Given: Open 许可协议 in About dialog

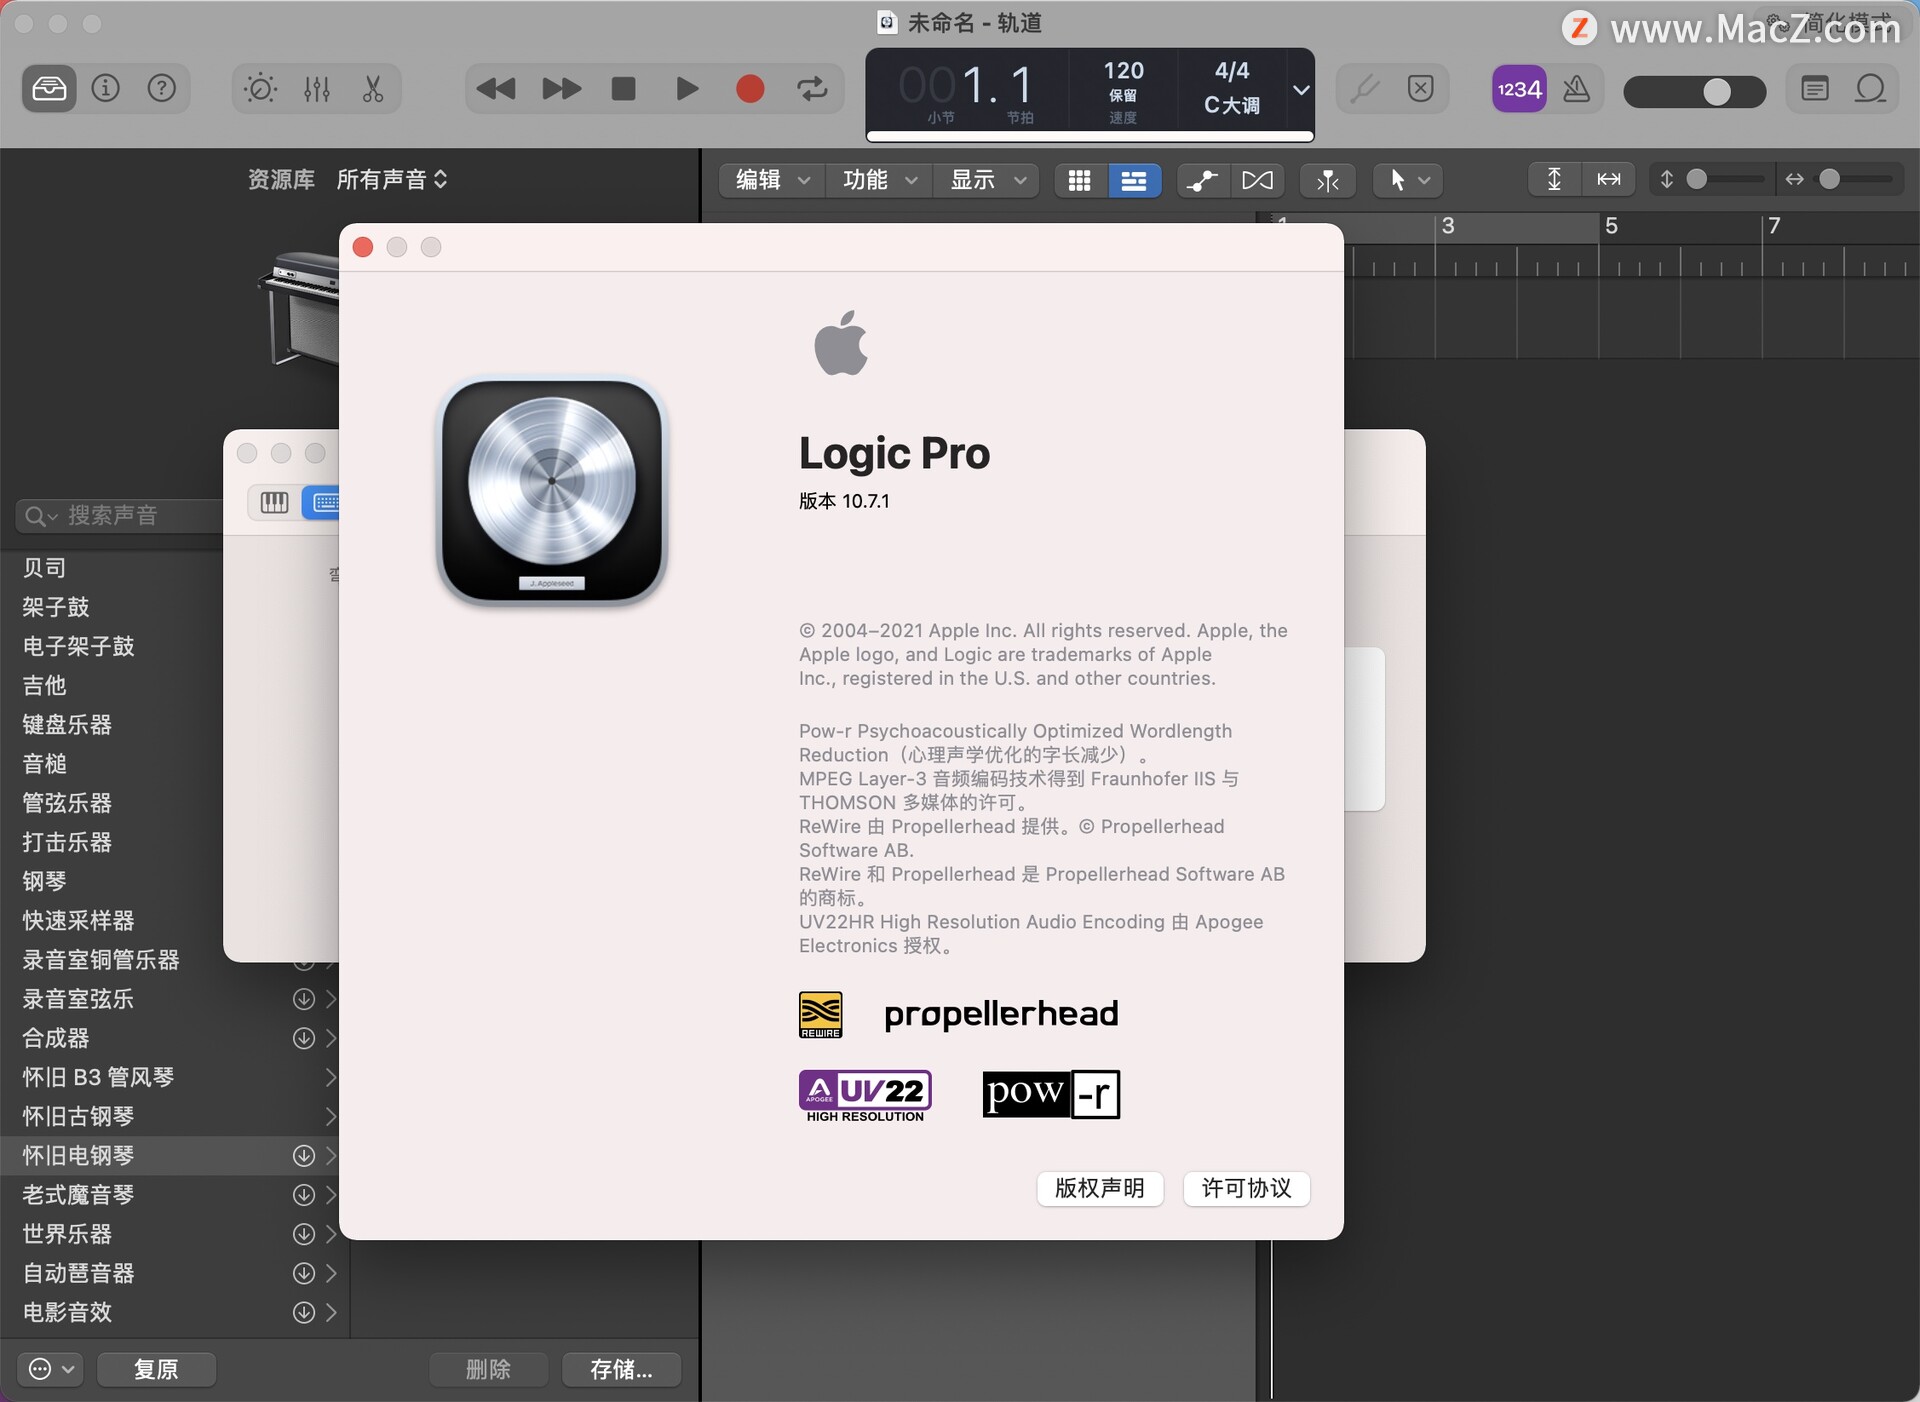Looking at the screenshot, I should click(x=1246, y=1188).
